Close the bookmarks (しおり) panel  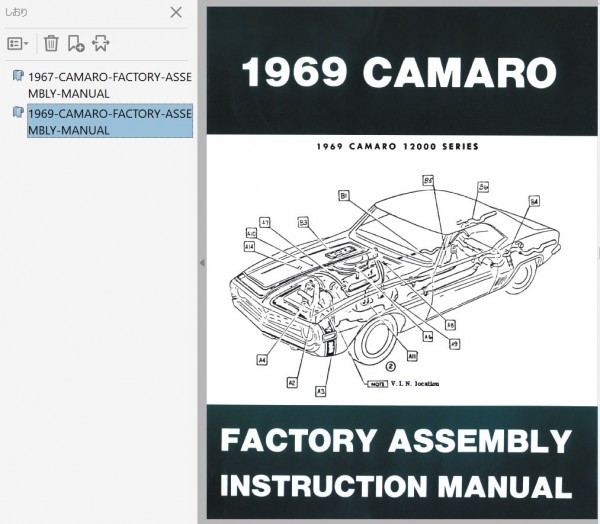tap(176, 12)
